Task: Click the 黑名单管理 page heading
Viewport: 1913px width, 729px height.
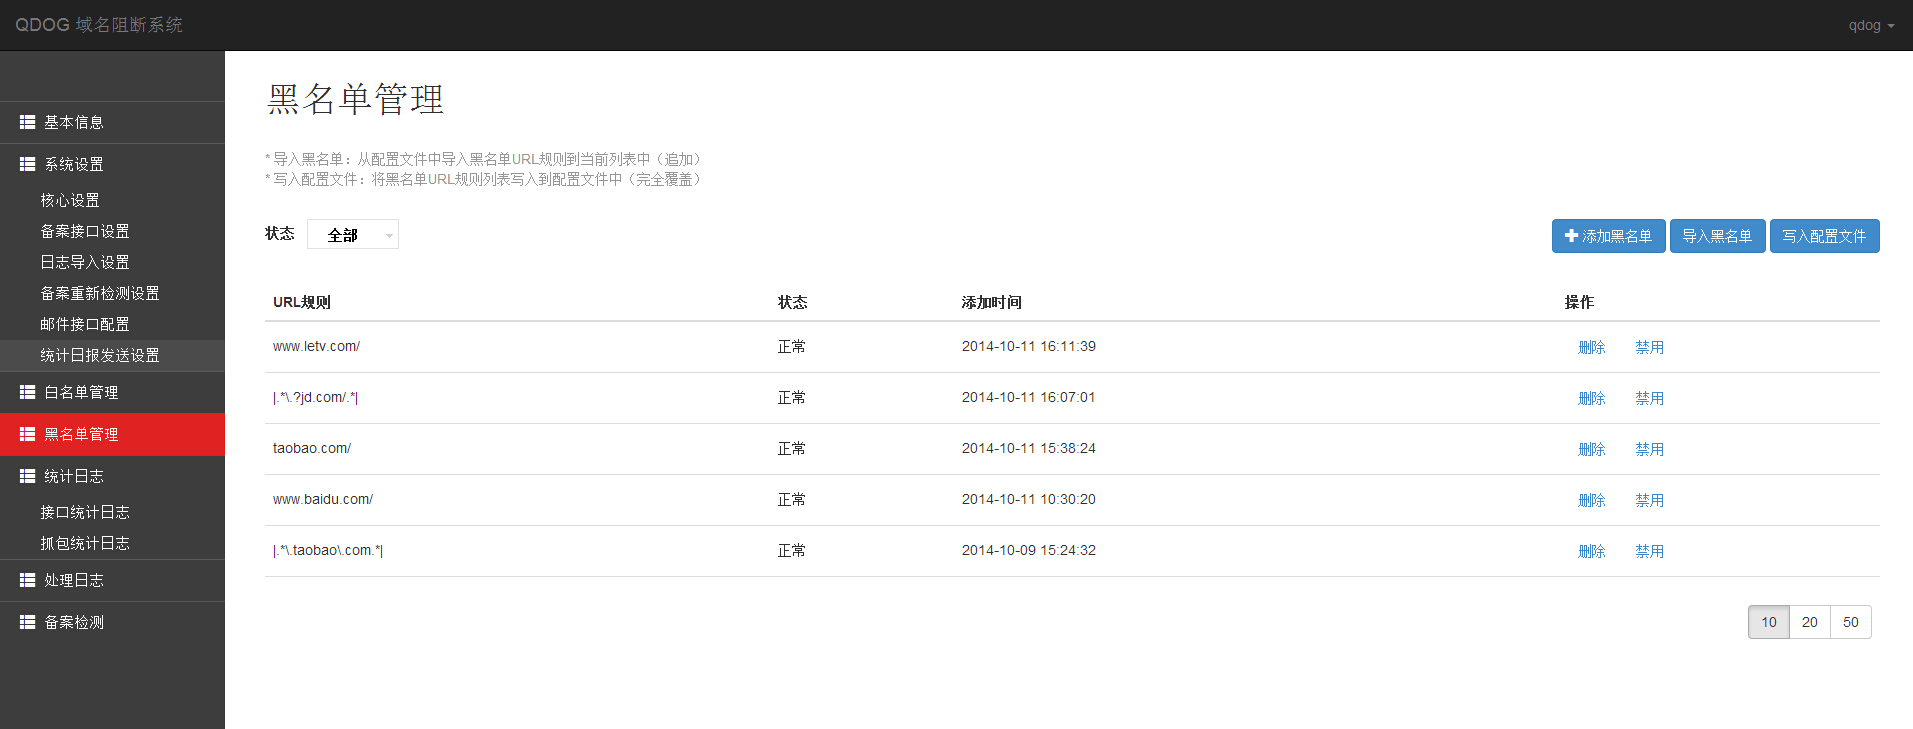Action: pyautogui.click(x=355, y=99)
